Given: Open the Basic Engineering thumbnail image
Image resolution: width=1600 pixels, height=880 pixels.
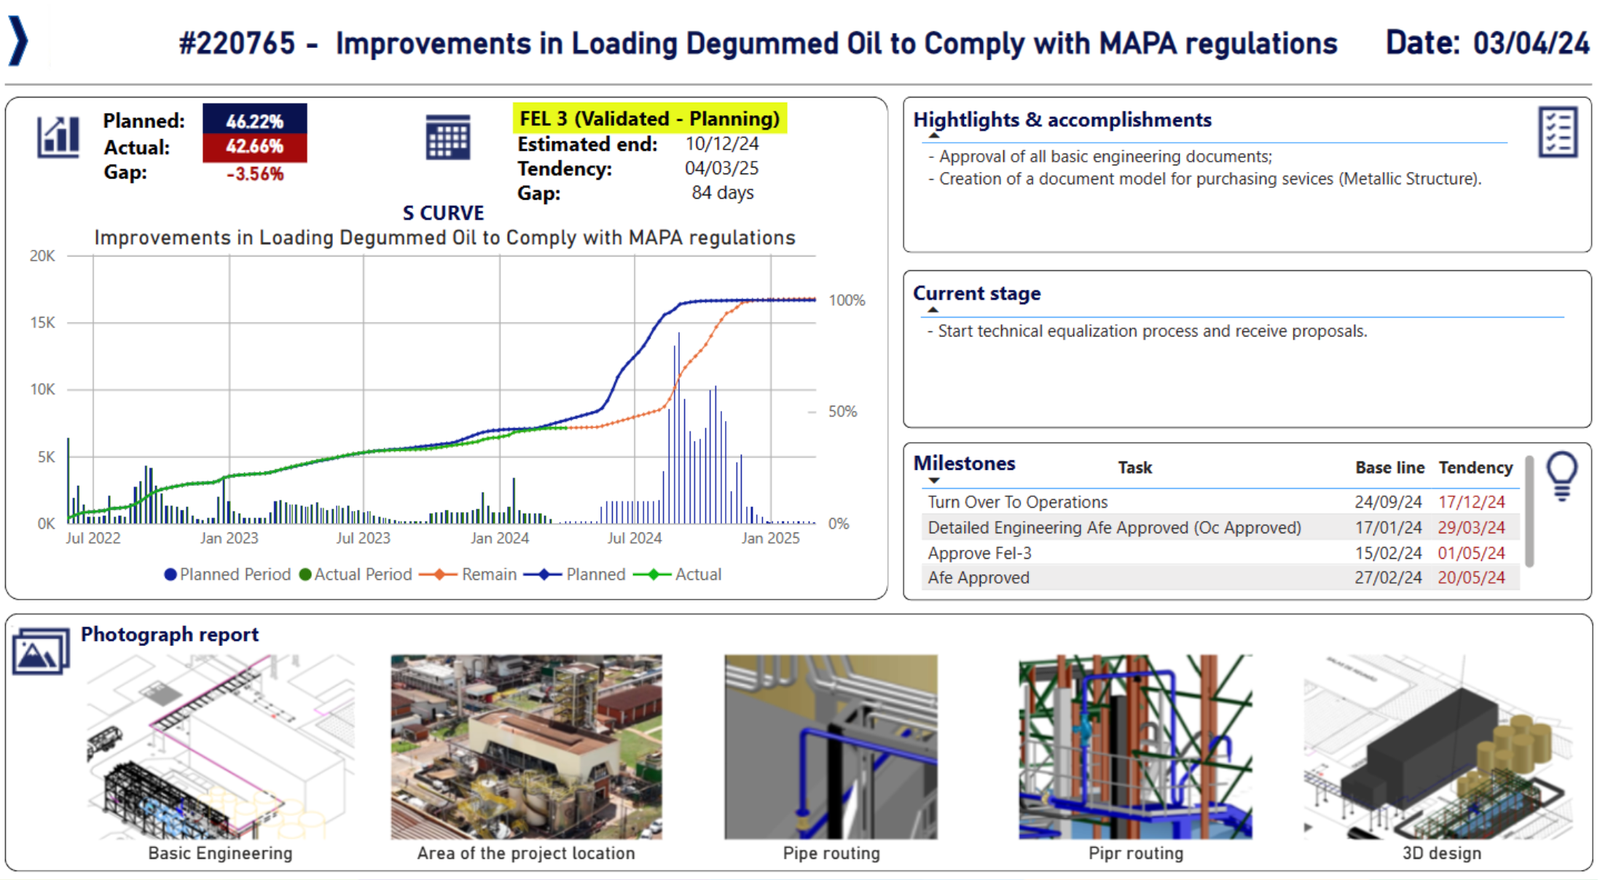Looking at the screenshot, I should tap(220, 747).
